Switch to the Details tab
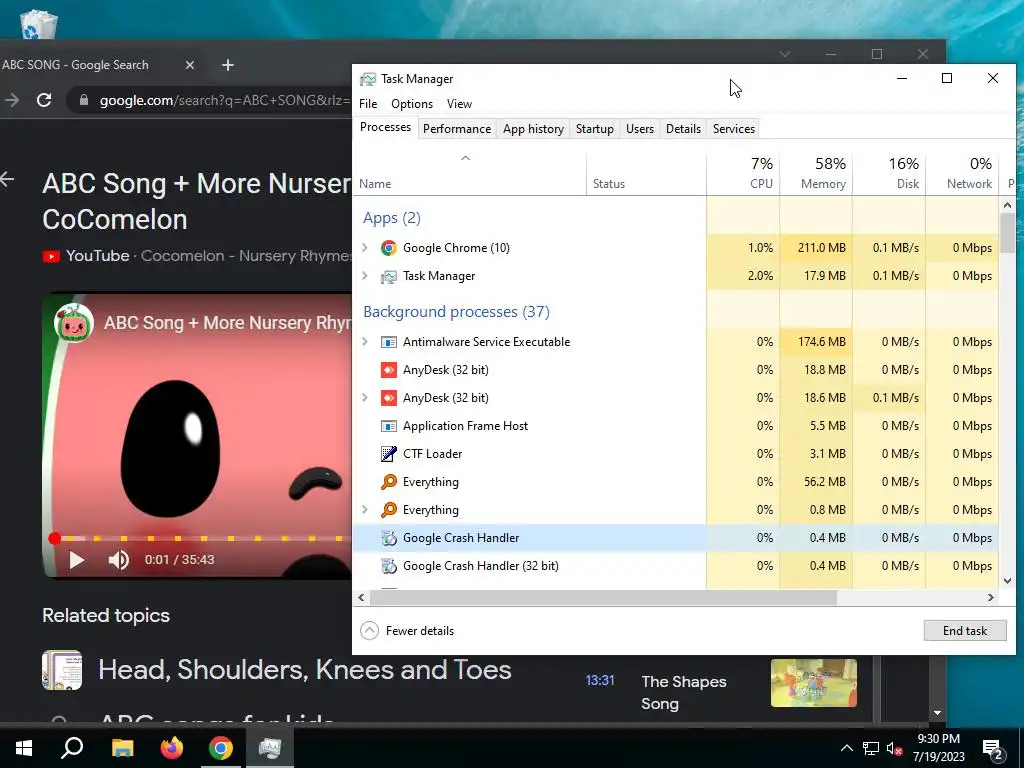The height and width of the screenshot is (768, 1024). pyautogui.click(x=683, y=129)
